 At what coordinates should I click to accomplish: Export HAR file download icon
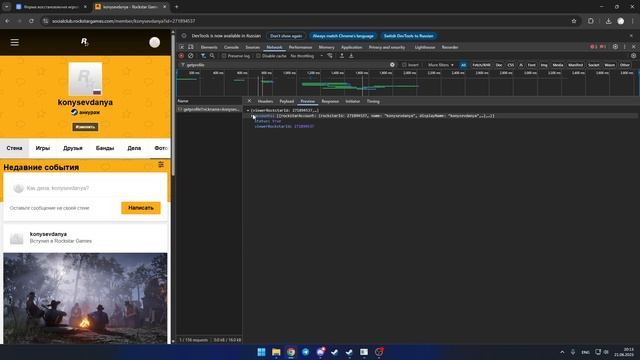tap(351, 56)
